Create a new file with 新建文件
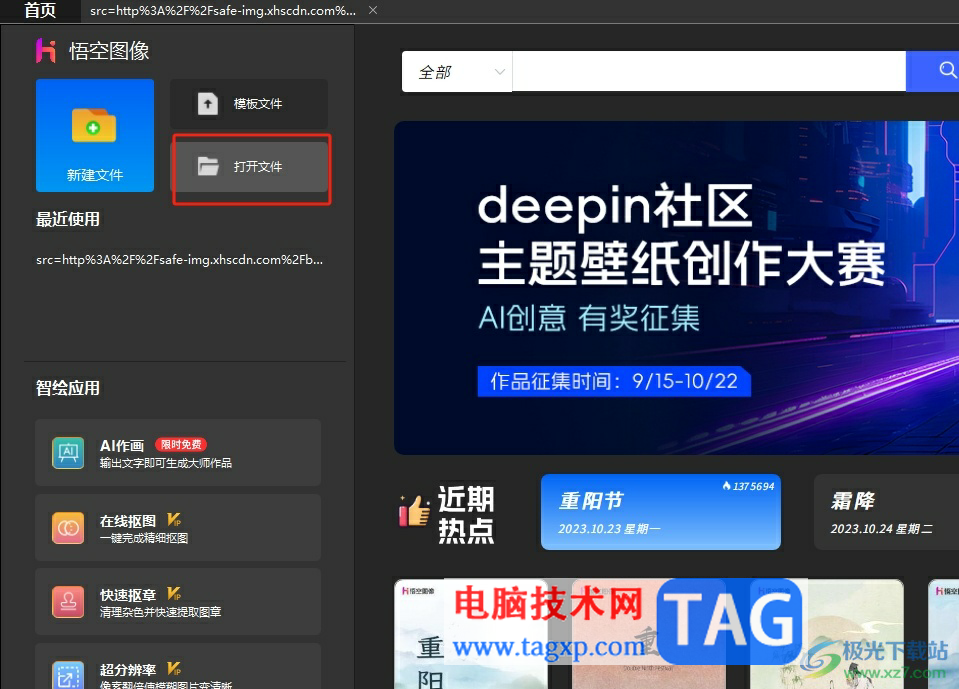959x689 pixels. (95, 135)
